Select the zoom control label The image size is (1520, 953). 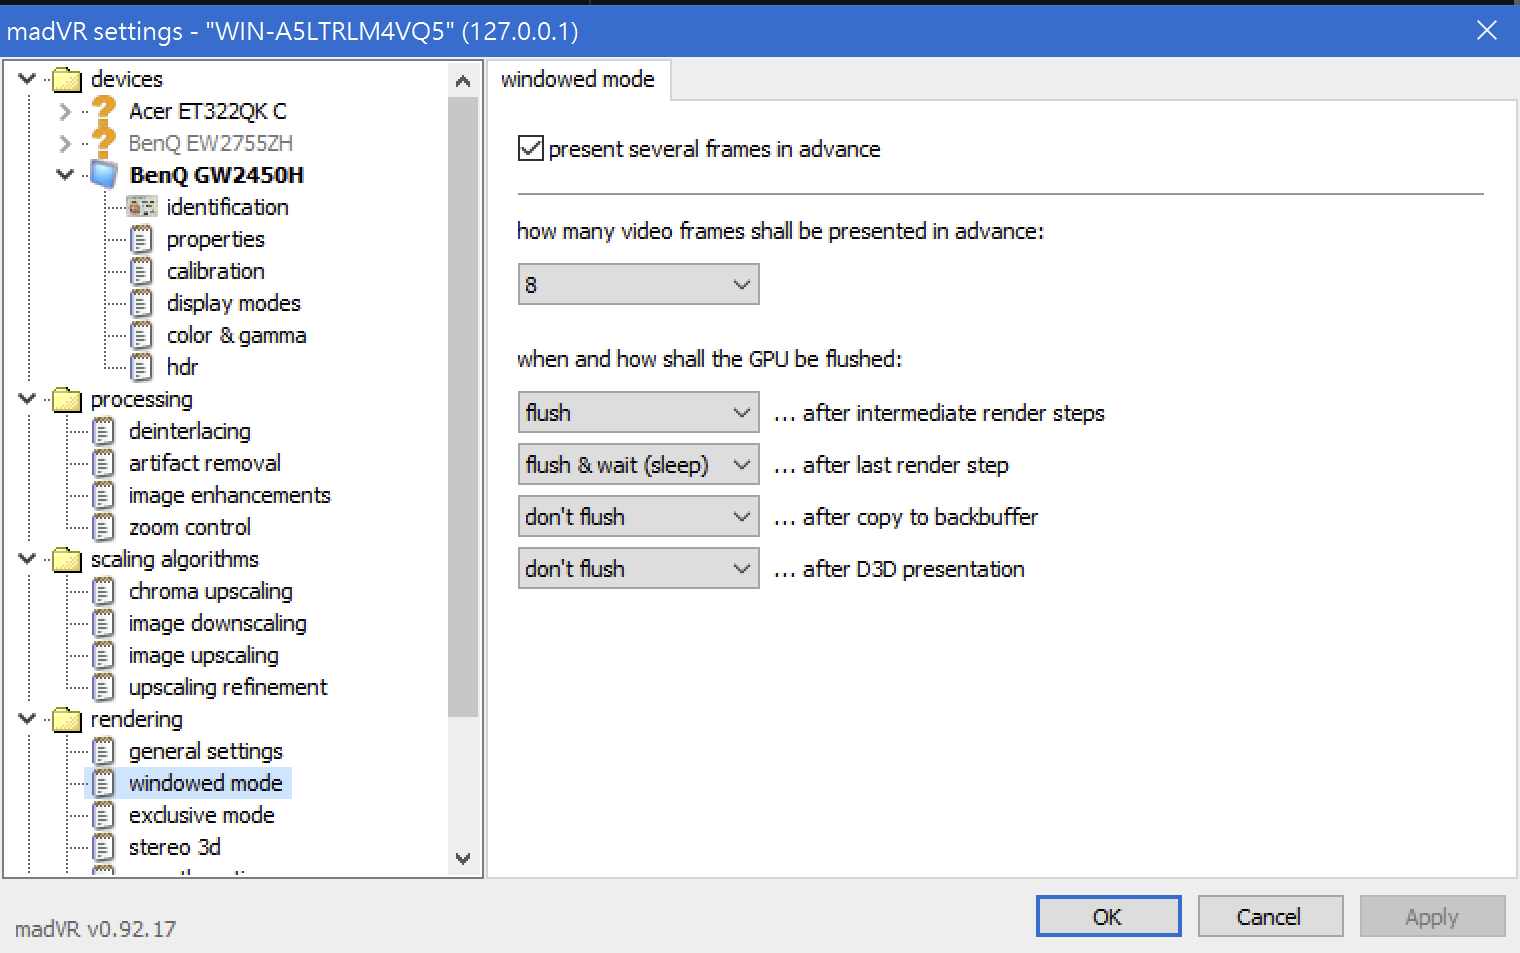pyautogui.click(x=189, y=527)
